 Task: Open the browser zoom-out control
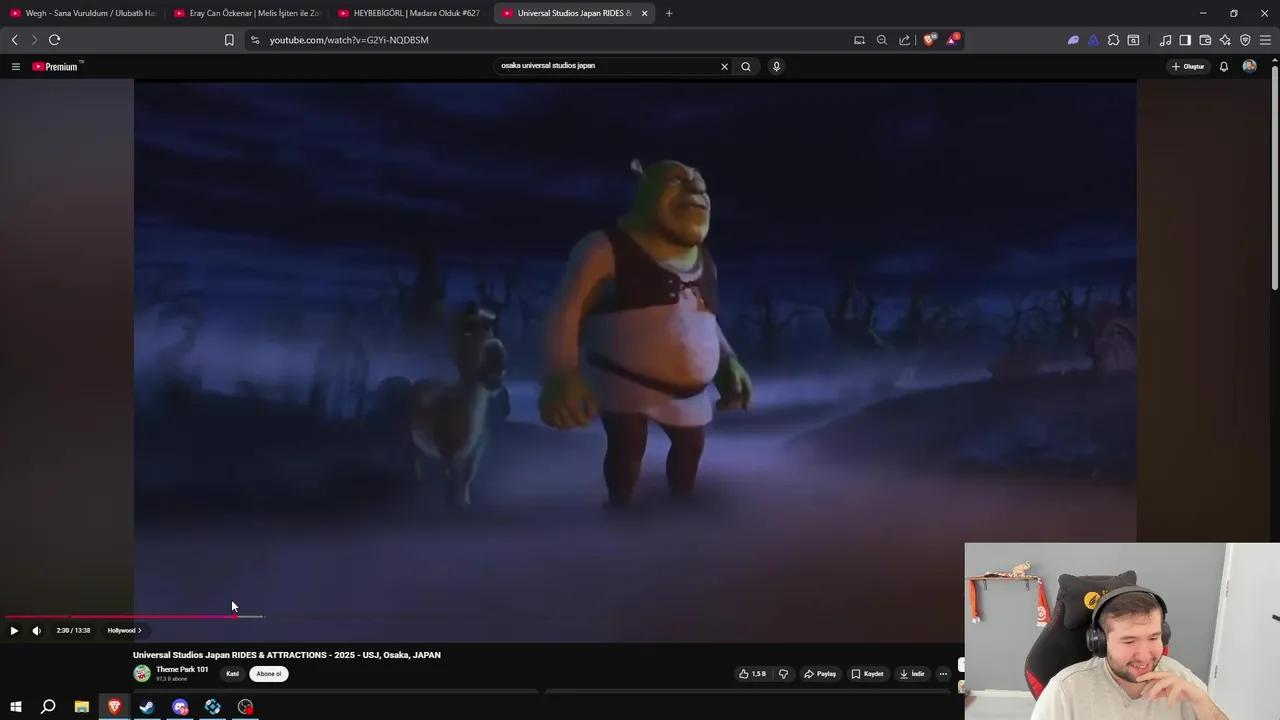click(881, 40)
